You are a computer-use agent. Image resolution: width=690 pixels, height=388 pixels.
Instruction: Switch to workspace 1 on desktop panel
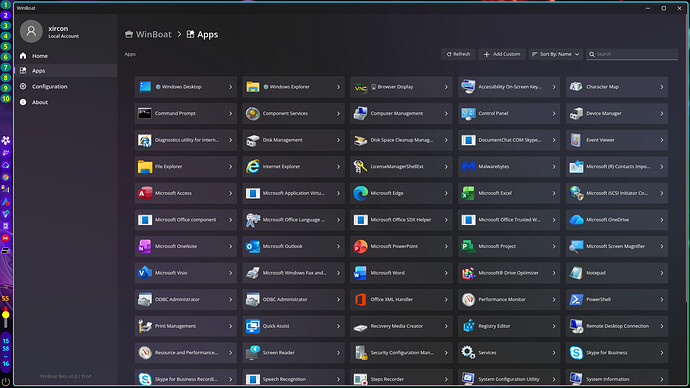[6, 5]
